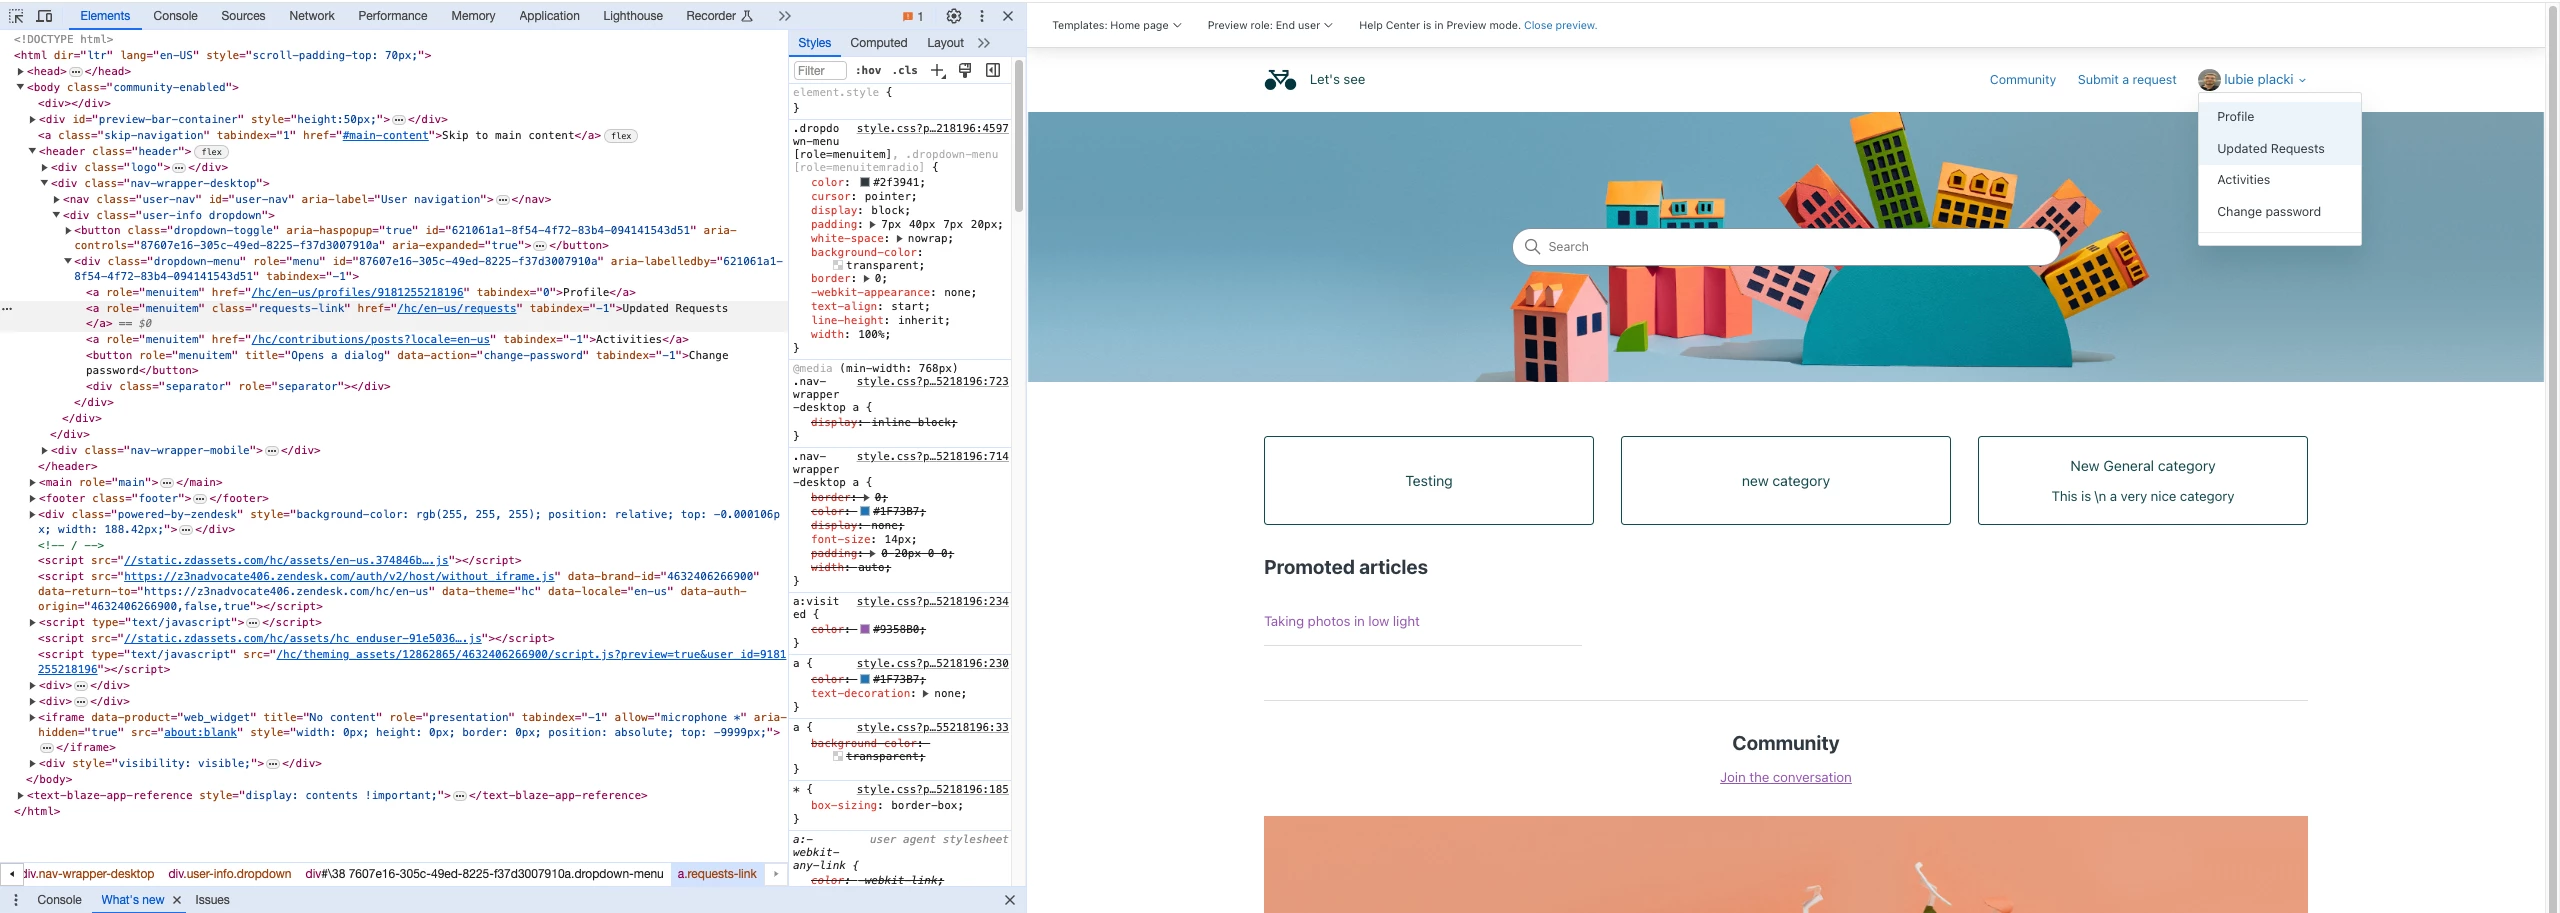Toggle :hov element state panel

pos(868,70)
